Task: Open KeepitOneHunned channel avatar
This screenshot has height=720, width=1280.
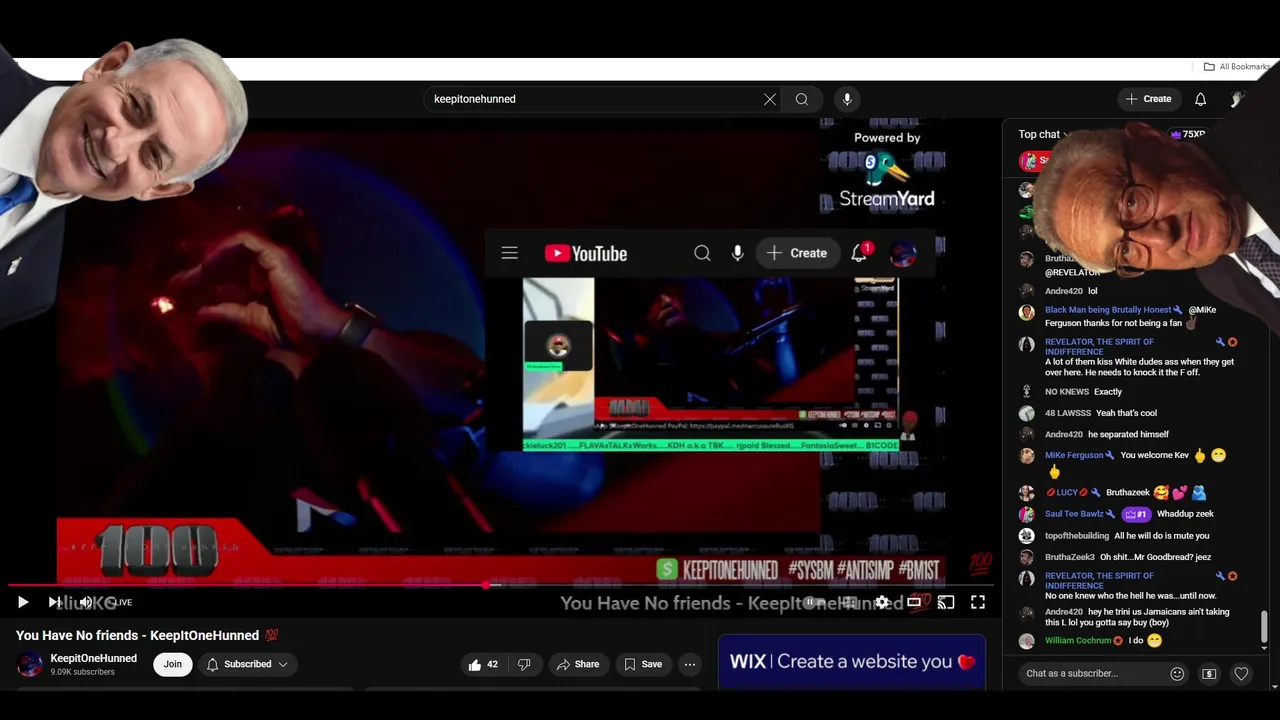Action: 30,664
